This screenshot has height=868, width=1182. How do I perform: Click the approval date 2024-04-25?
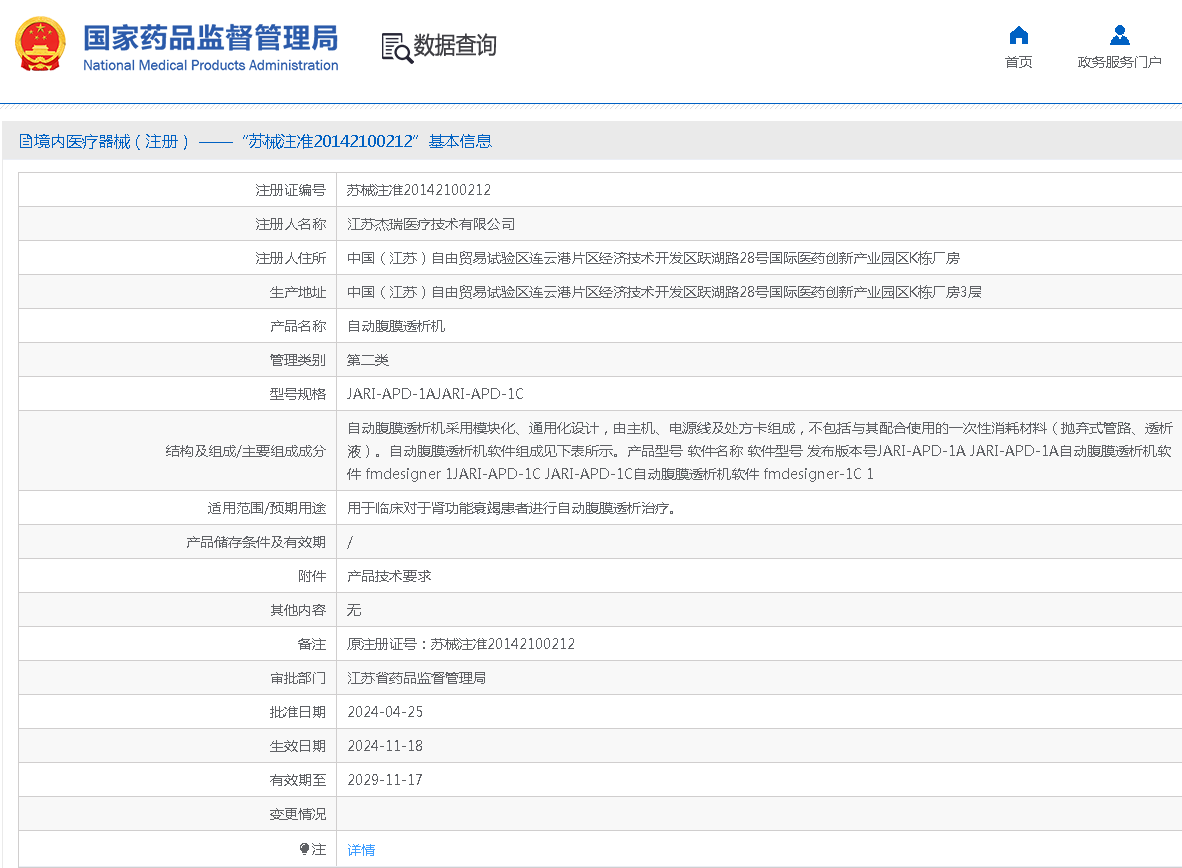(x=385, y=712)
